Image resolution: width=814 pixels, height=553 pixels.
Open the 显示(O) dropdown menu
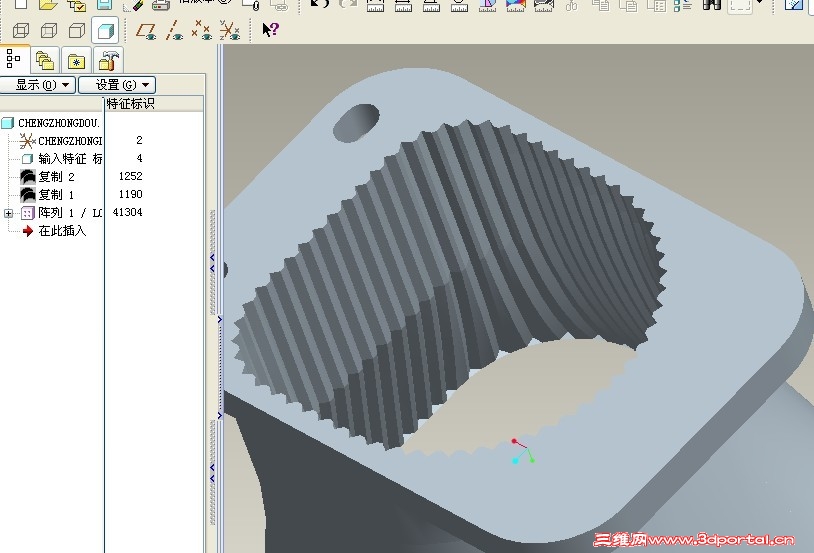point(38,85)
